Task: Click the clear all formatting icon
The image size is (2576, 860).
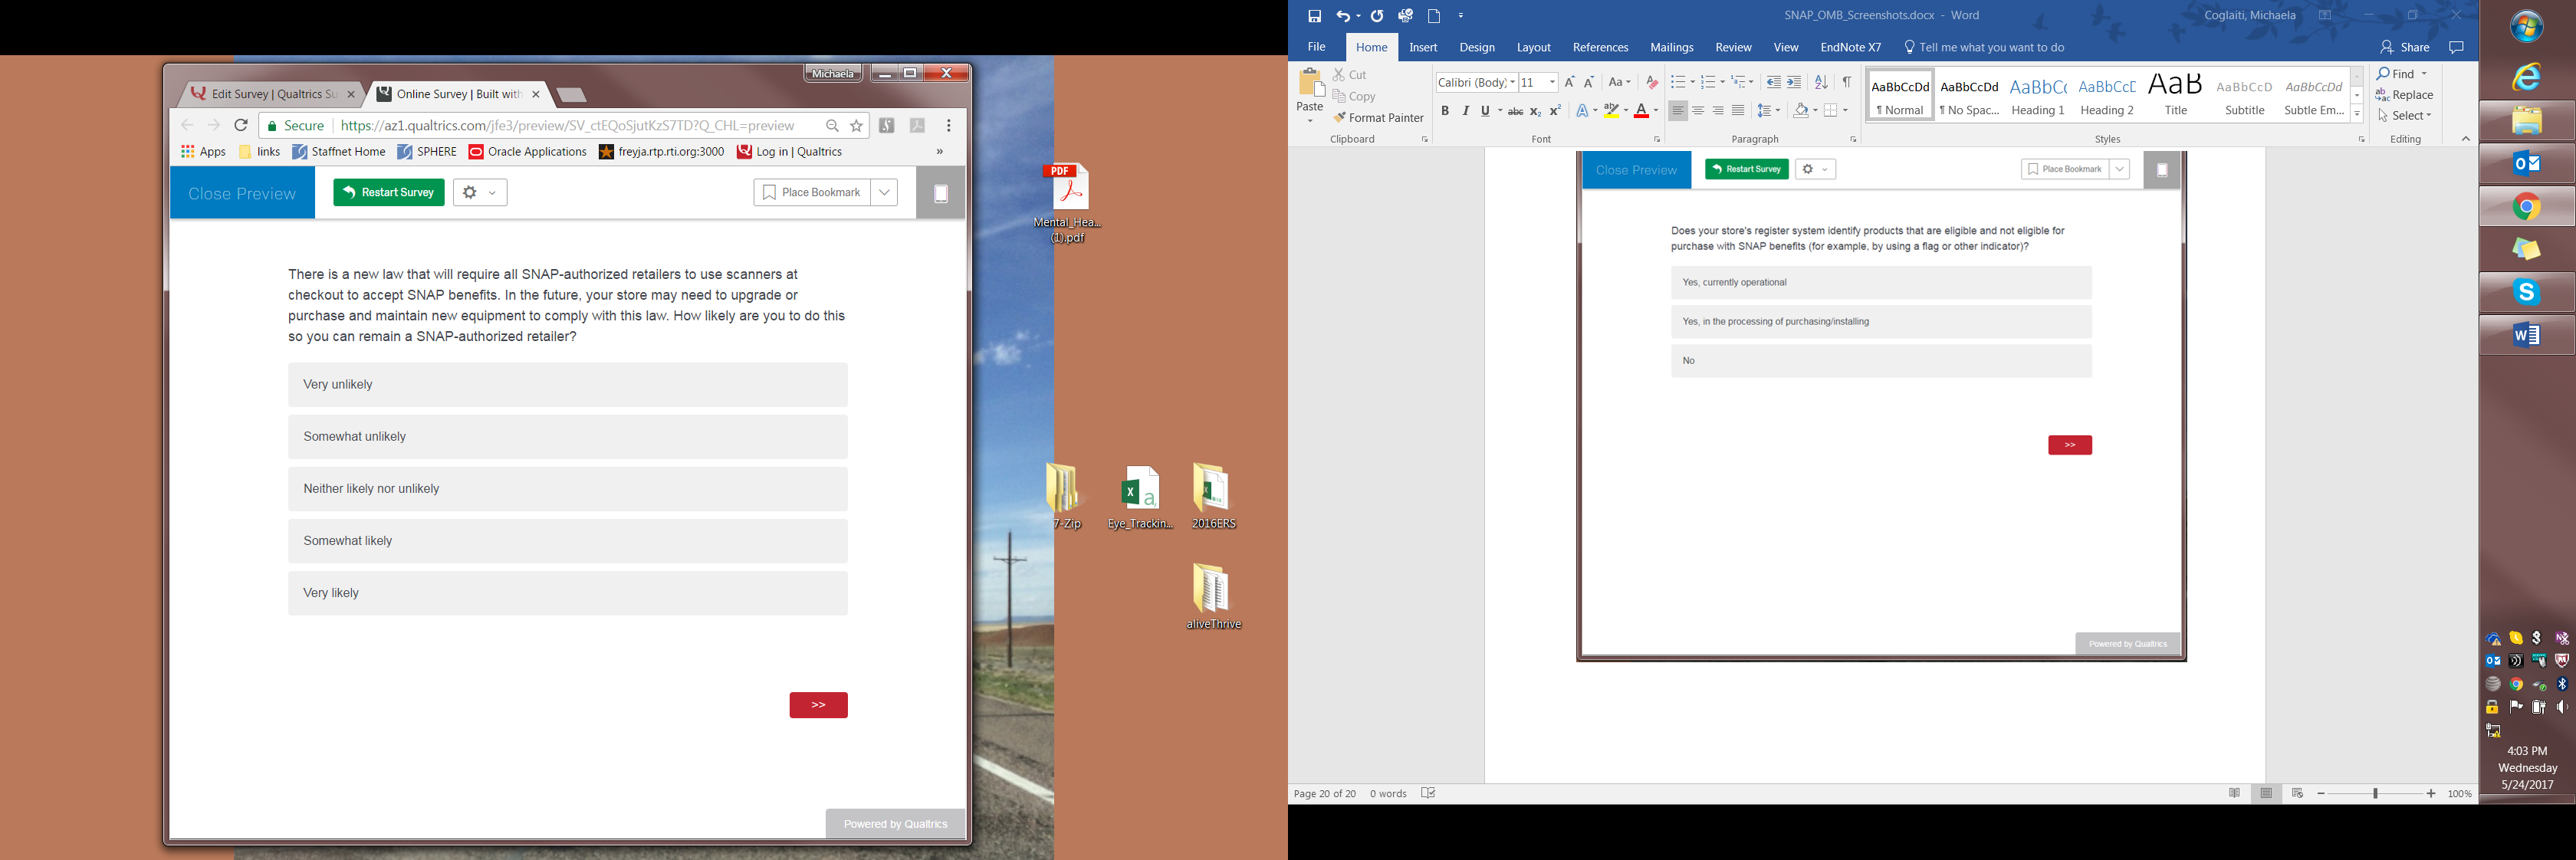Action: 1652,82
